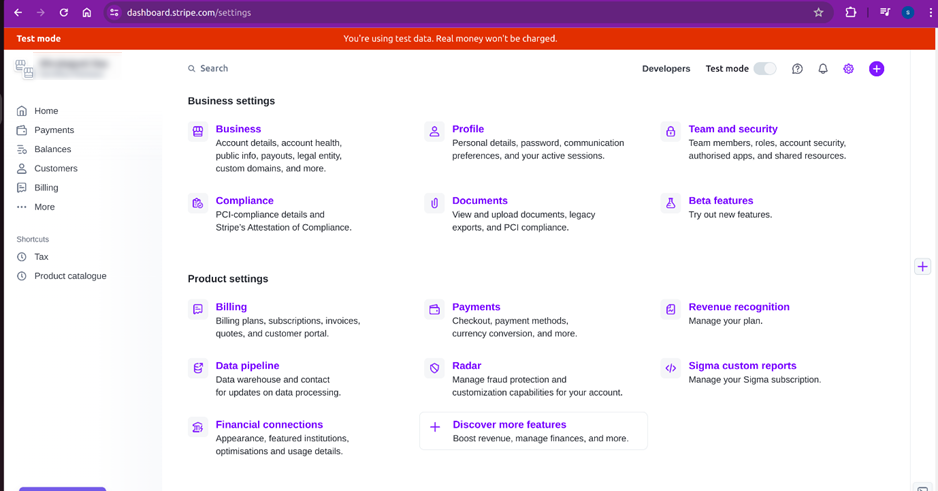Bookmark this page with the star icon
Image resolution: width=938 pixels, height=491 pixels.
tap(818, 13)
